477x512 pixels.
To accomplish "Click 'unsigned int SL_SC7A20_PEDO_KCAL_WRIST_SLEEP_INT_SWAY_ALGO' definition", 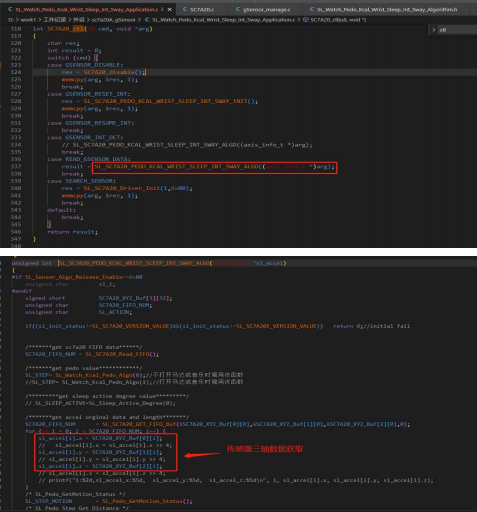I will coord(149,263).
